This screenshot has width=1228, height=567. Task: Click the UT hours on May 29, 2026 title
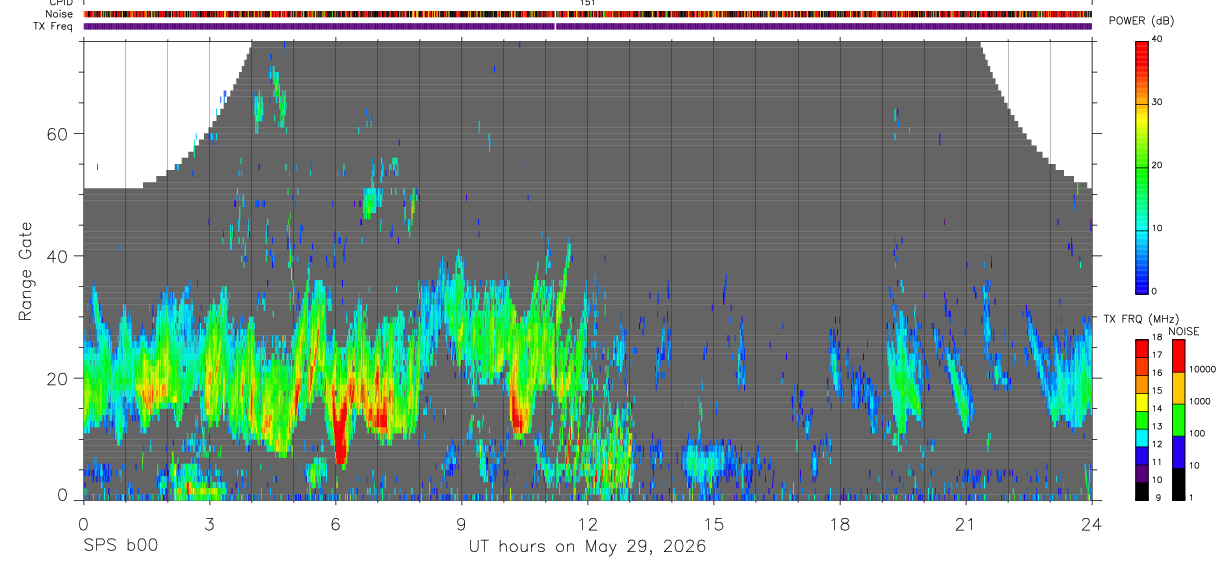pyautogui.click(x=588, y=547)
